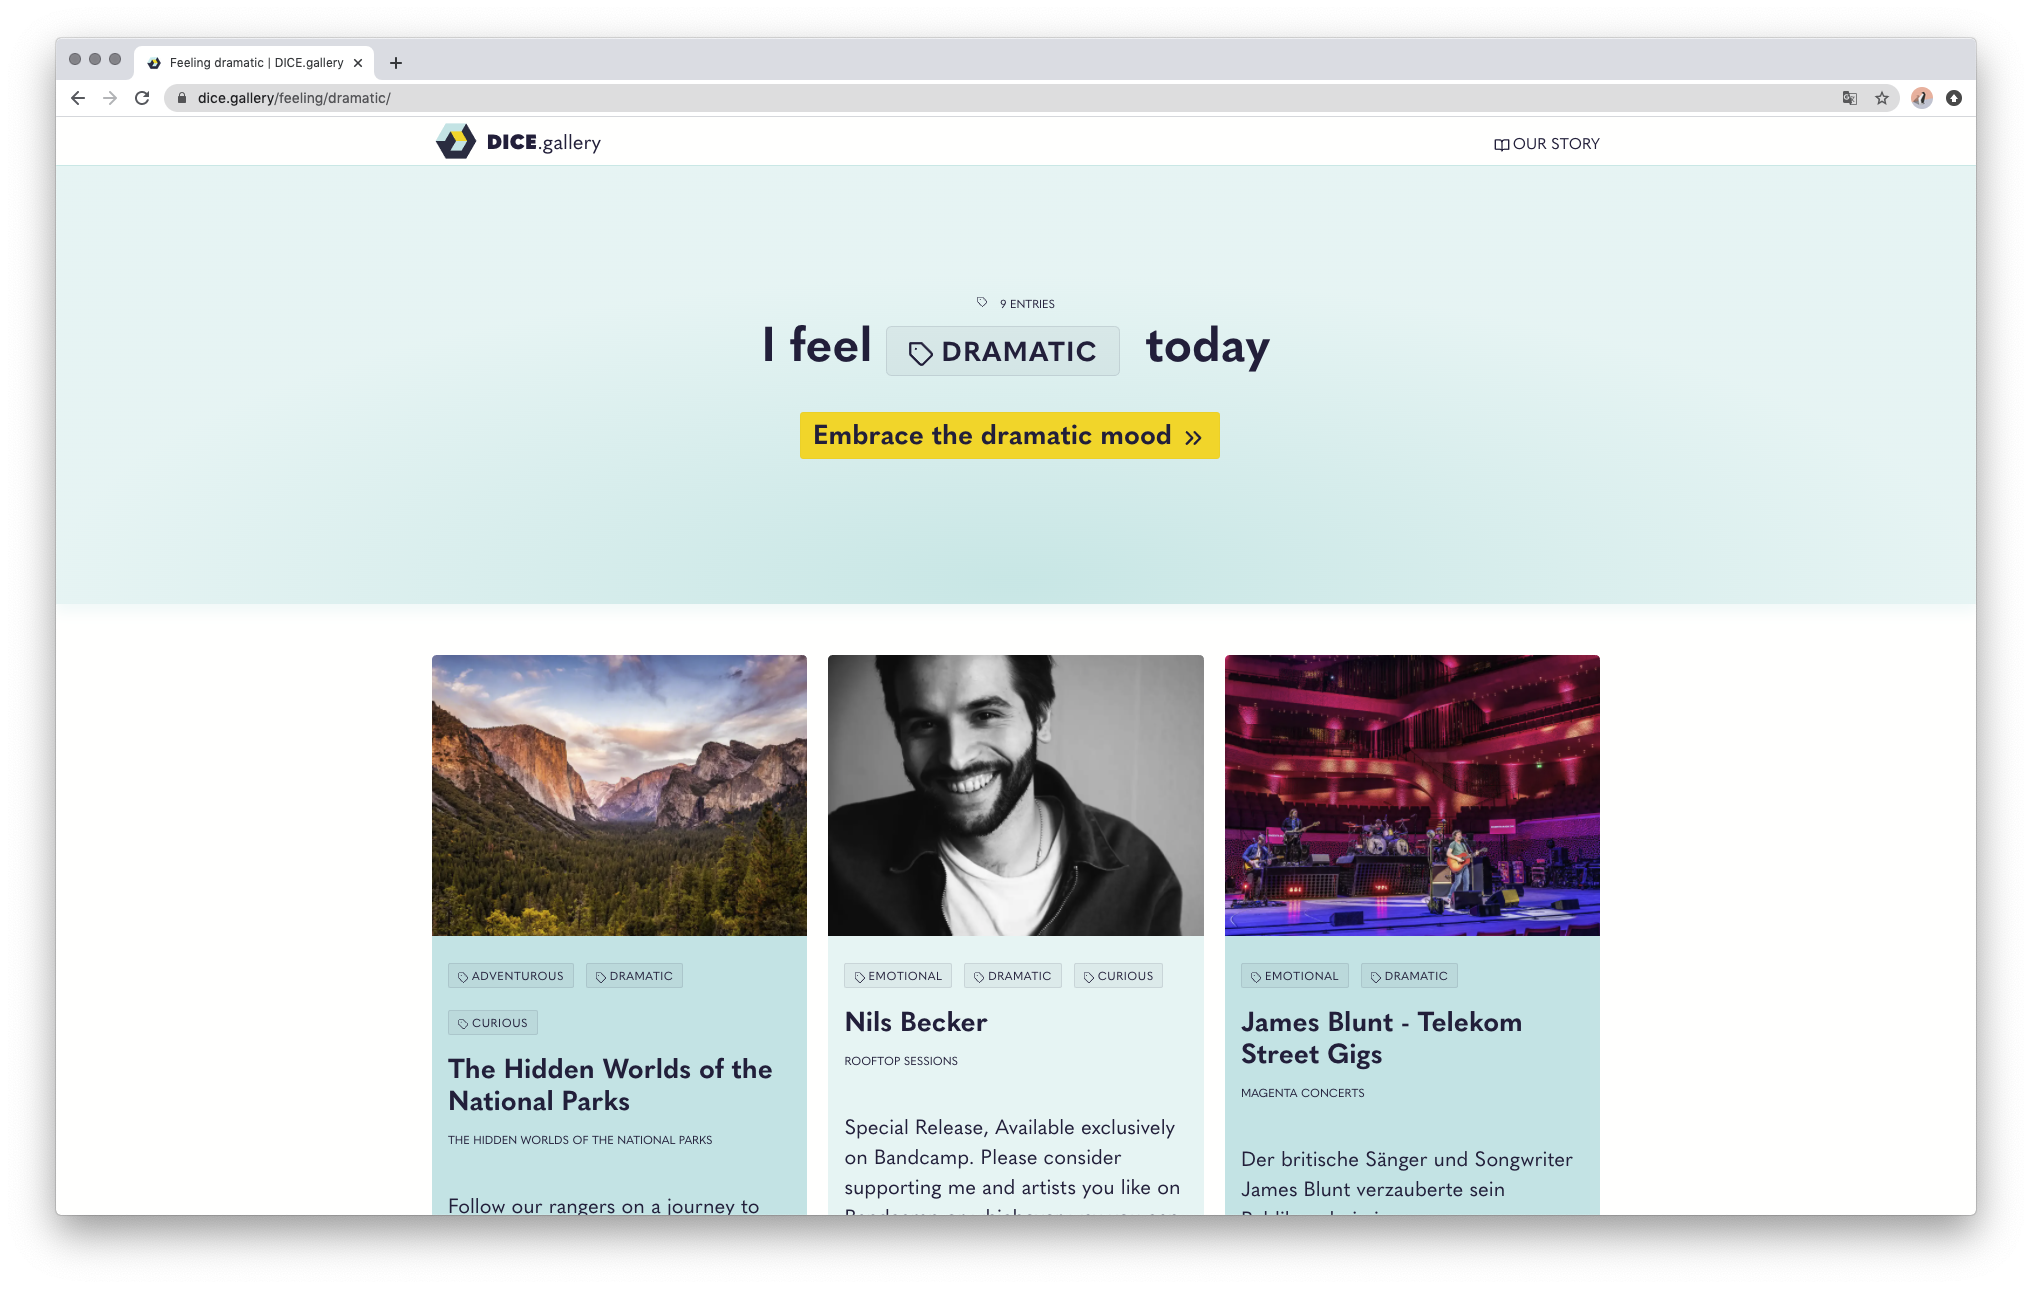
Task: Open the OUR STORY menu link
Action: click(x=1547, y=144)
